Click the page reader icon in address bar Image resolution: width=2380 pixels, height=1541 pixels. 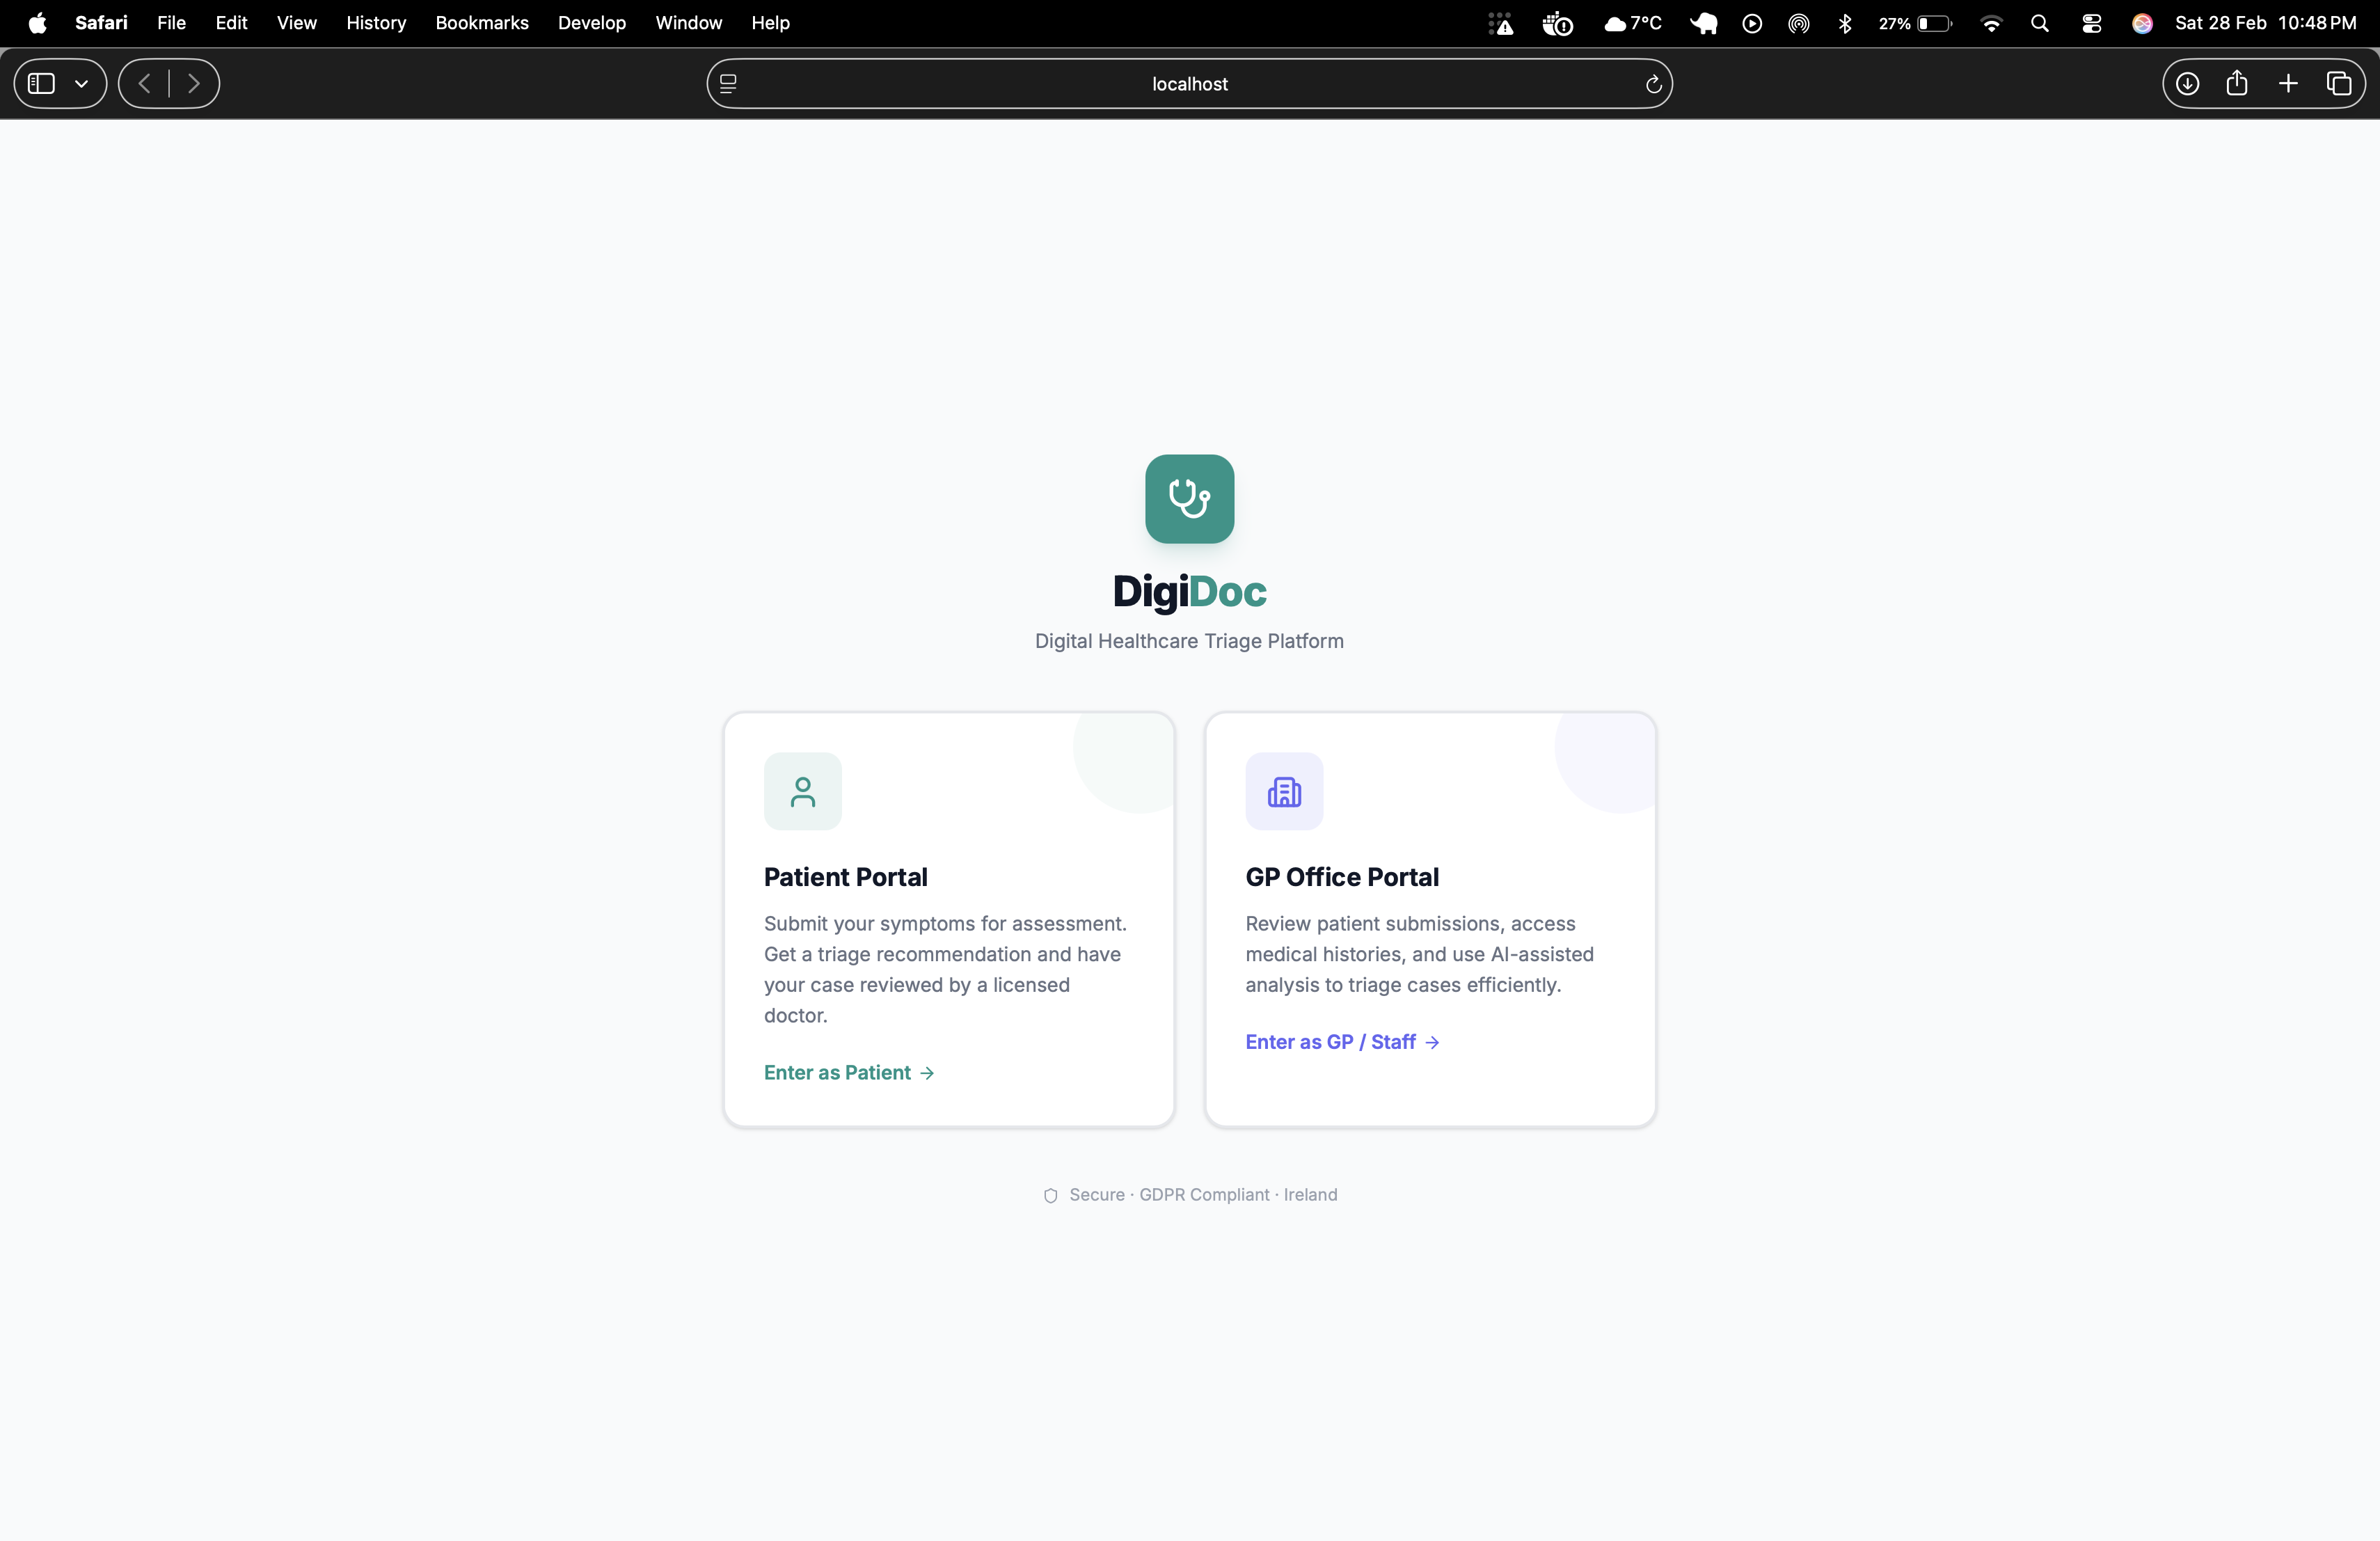click(728, 84)
